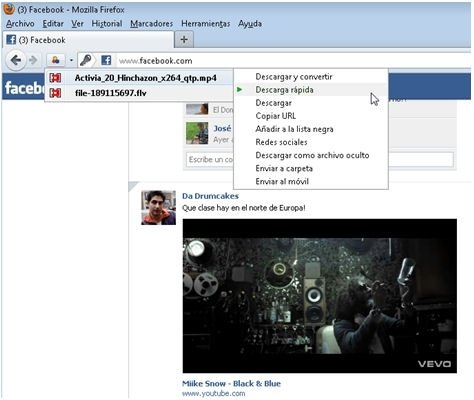Click the Video DownloadHelper toolbar icon
The width and height of the screenshot is (474, 400).
click(56, 60)
